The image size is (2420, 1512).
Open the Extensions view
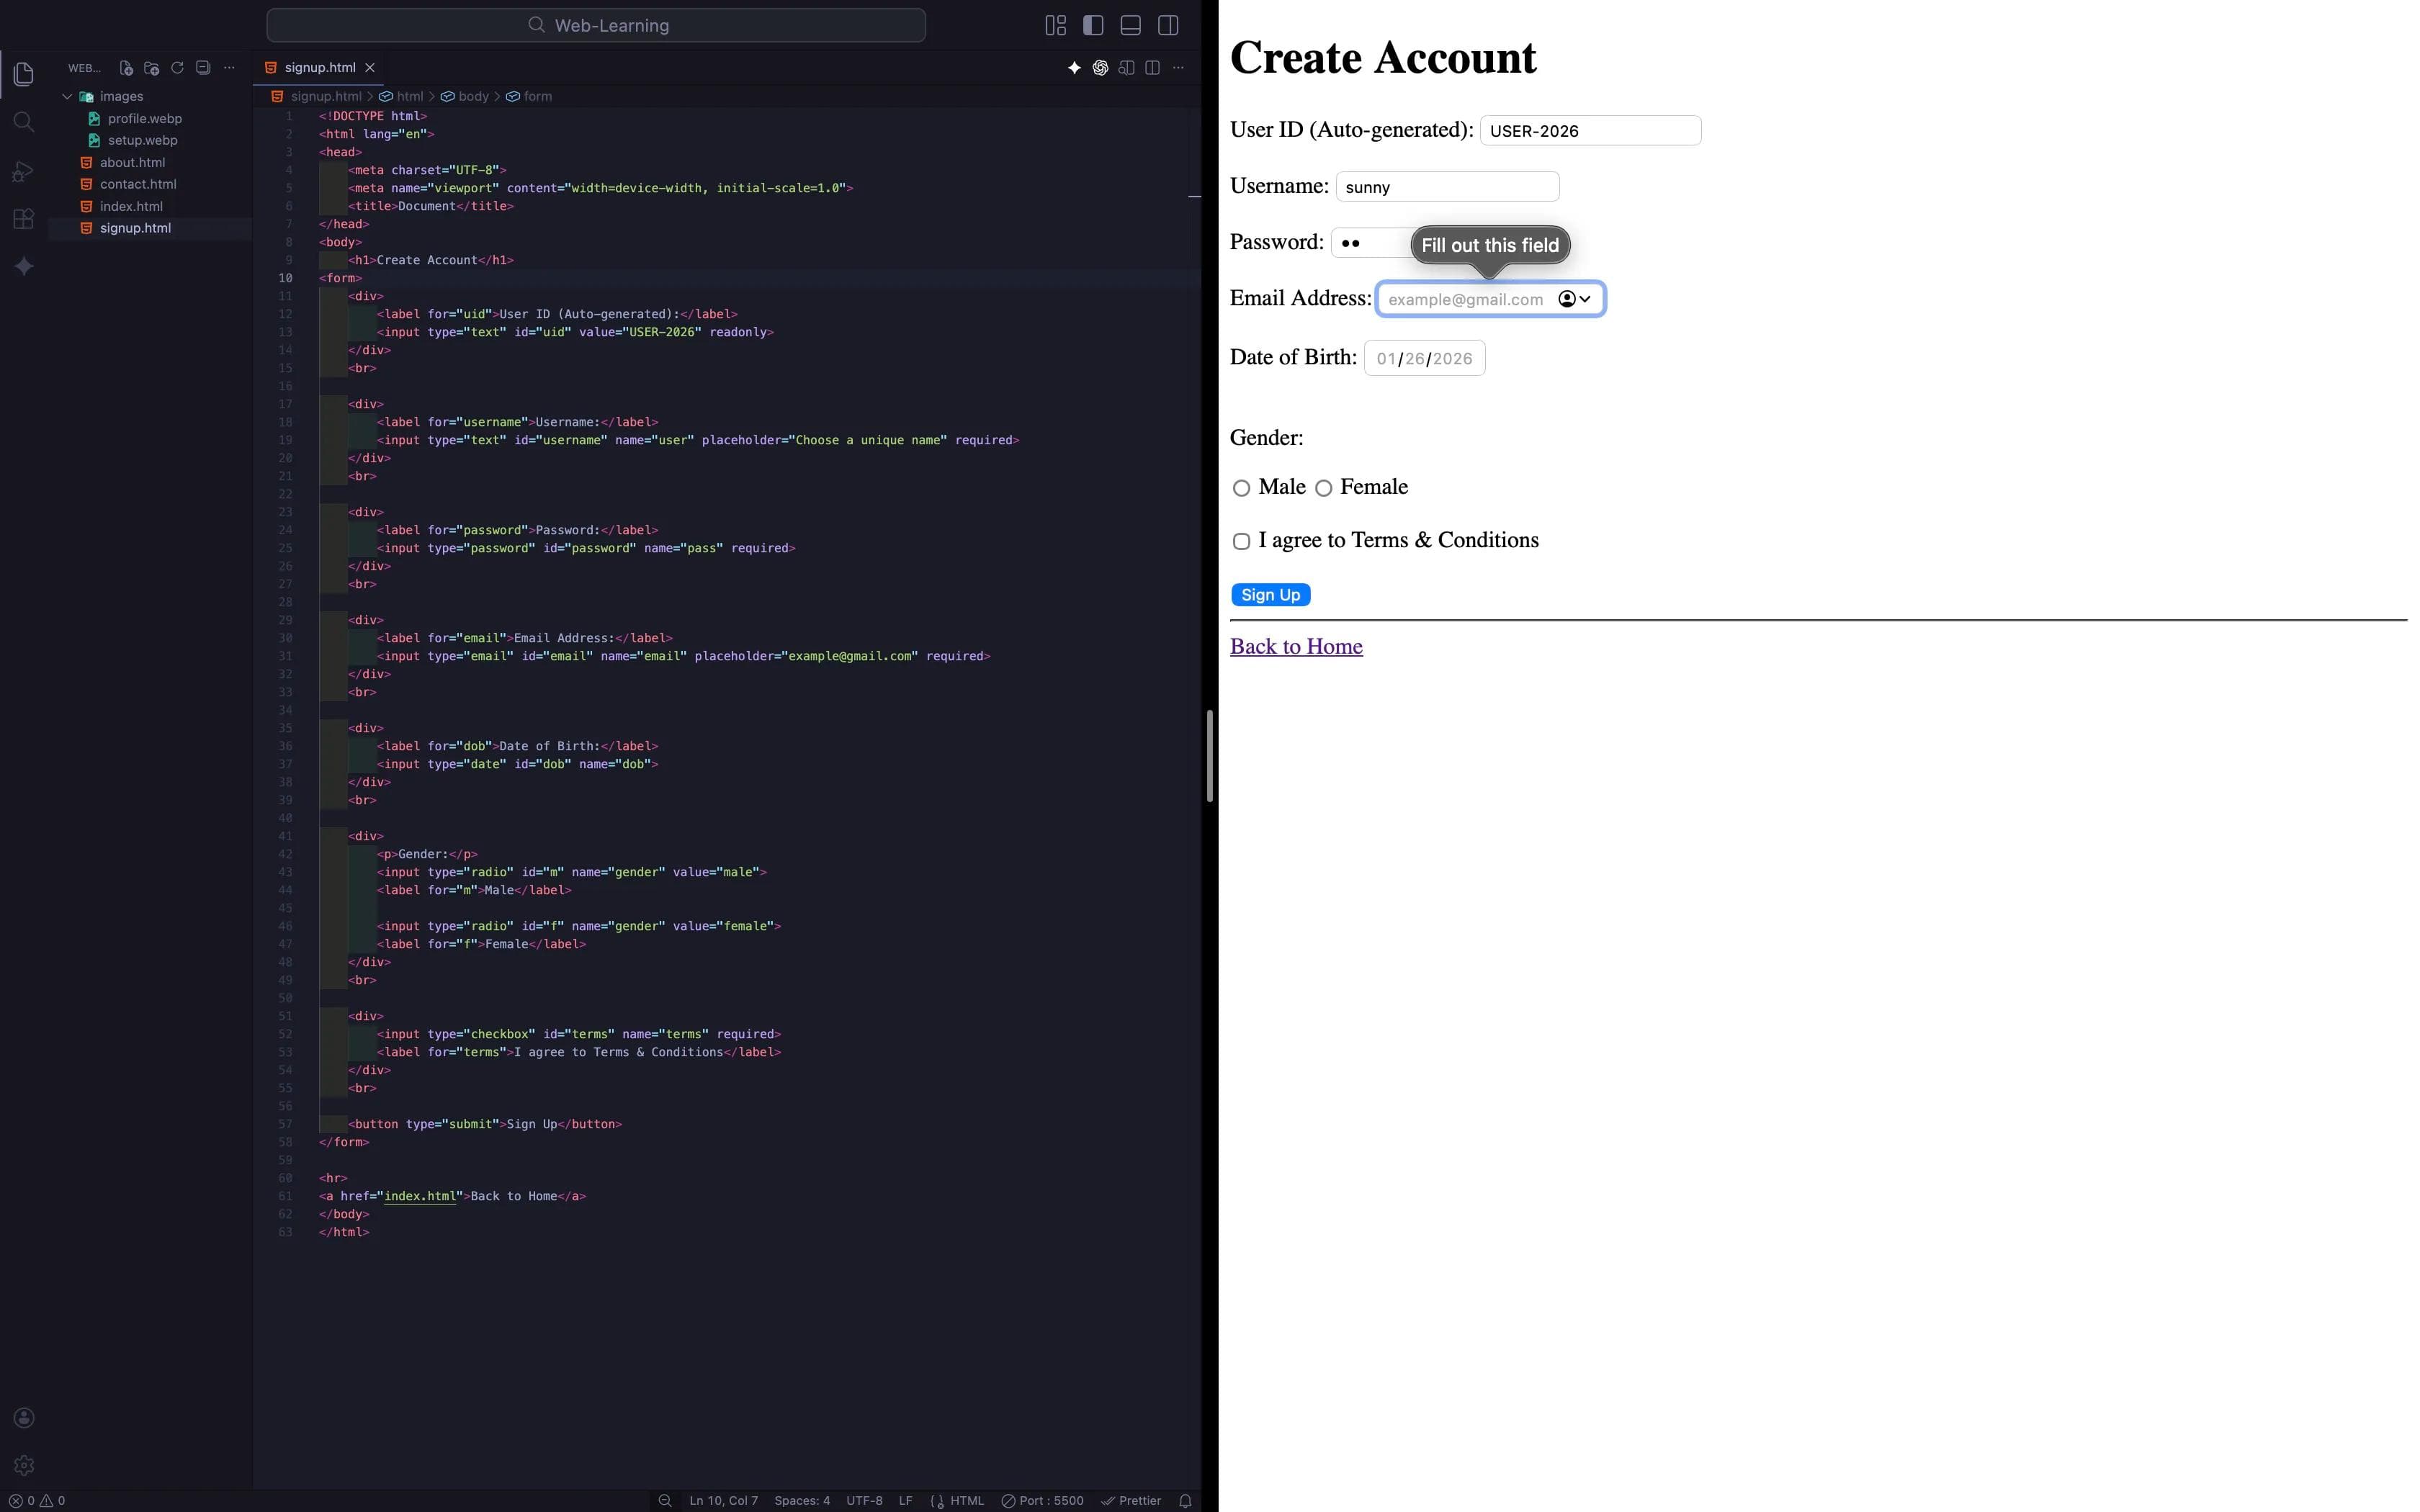(24, 219)
